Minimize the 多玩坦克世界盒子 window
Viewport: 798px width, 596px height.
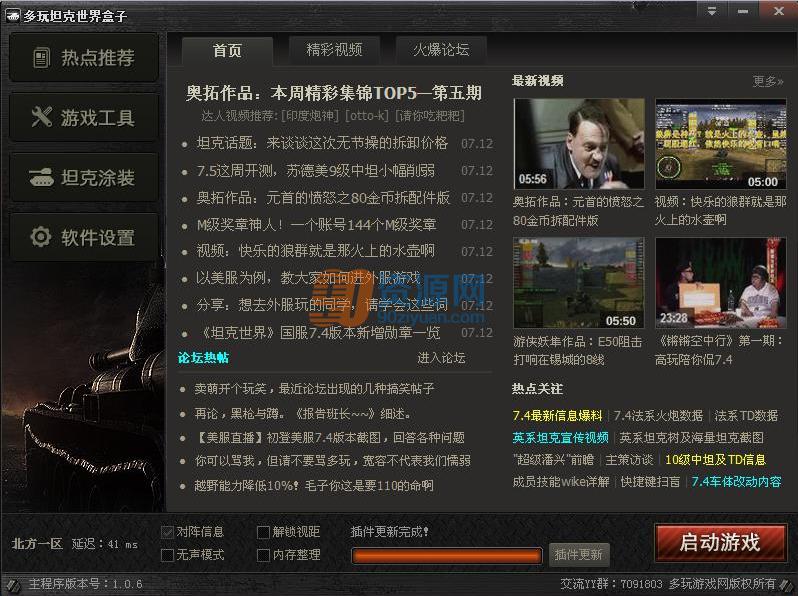point(743,11)
